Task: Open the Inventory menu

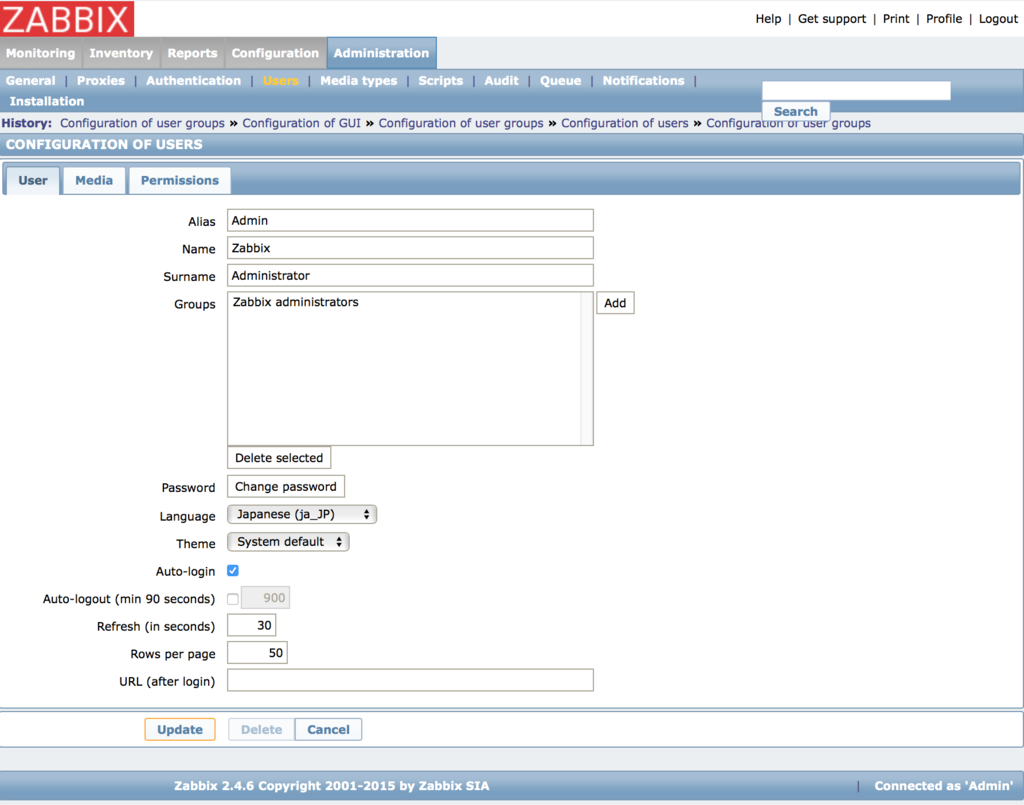Action: pyautogui.click(x=121, y=54)
